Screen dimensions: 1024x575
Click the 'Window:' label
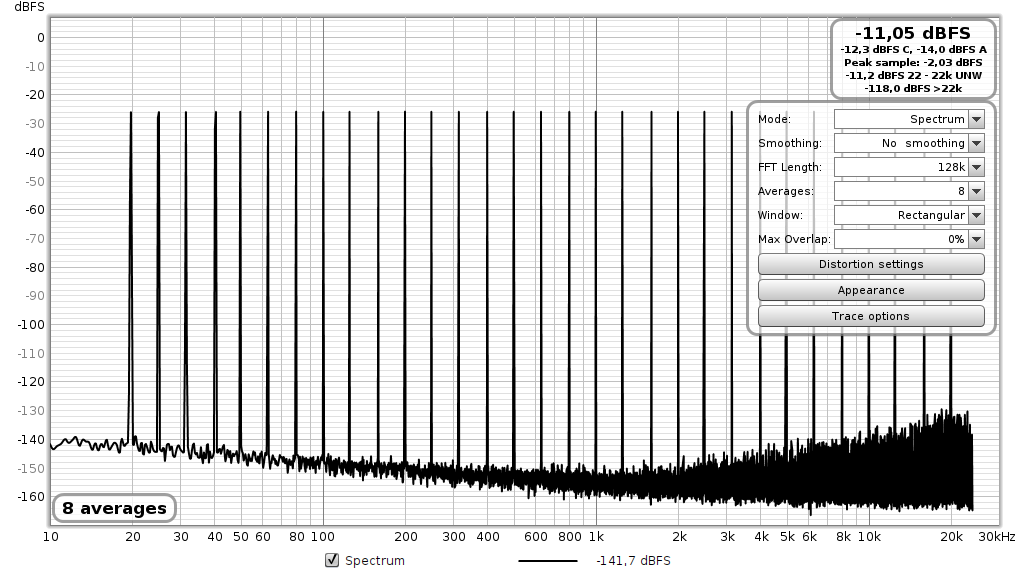point(780,215)
